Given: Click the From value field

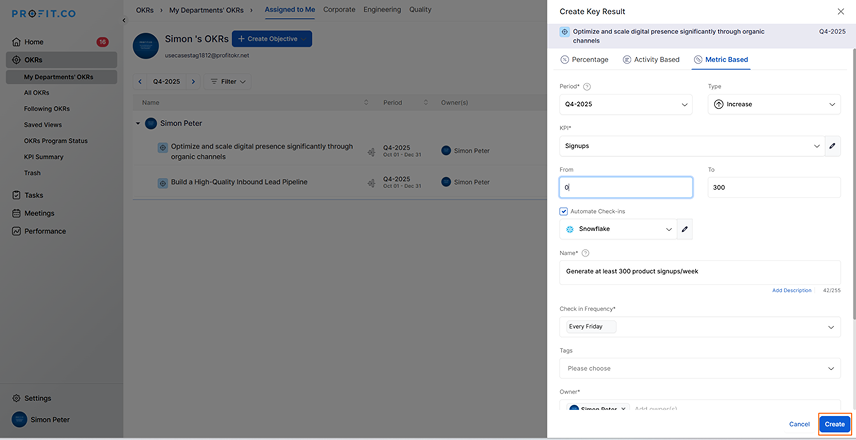Looking at the screenshot, I should tap(626, 187).
